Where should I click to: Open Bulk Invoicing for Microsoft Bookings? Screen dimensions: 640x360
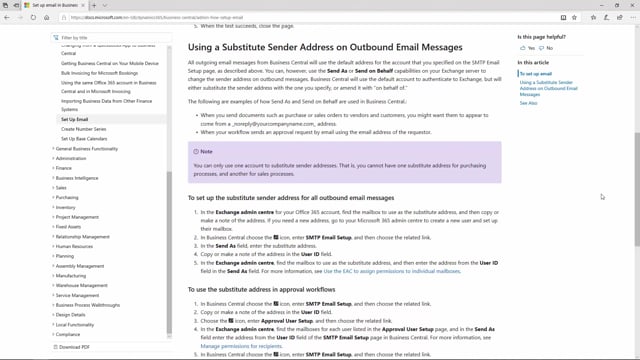[x=100, y=73]
